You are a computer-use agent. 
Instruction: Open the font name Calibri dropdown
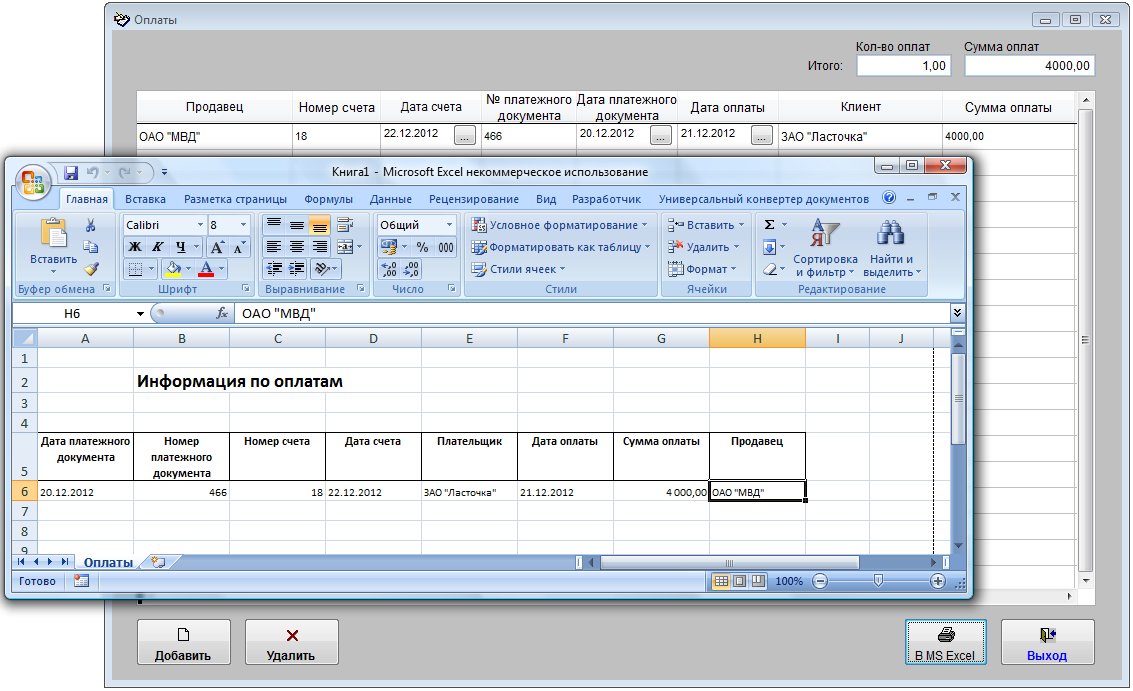200,225
